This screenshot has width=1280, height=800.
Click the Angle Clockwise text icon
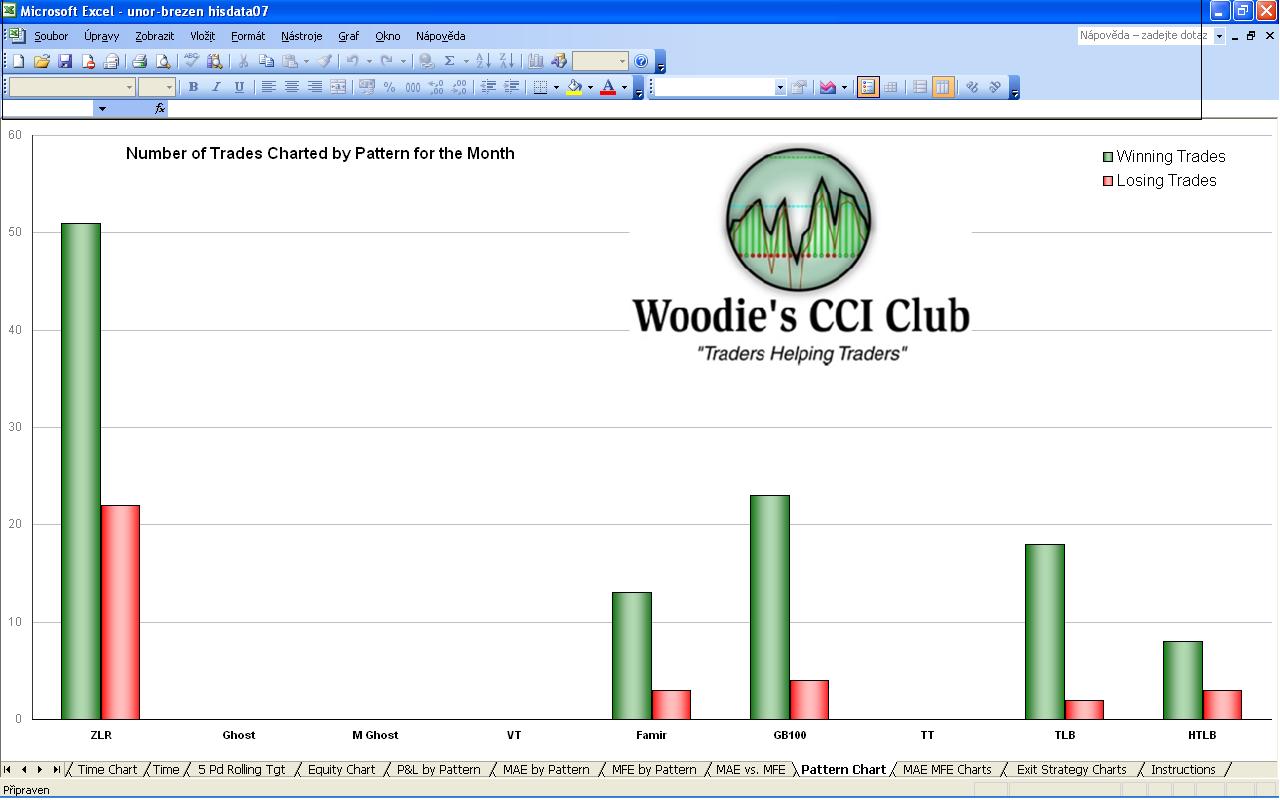(972, 87)
